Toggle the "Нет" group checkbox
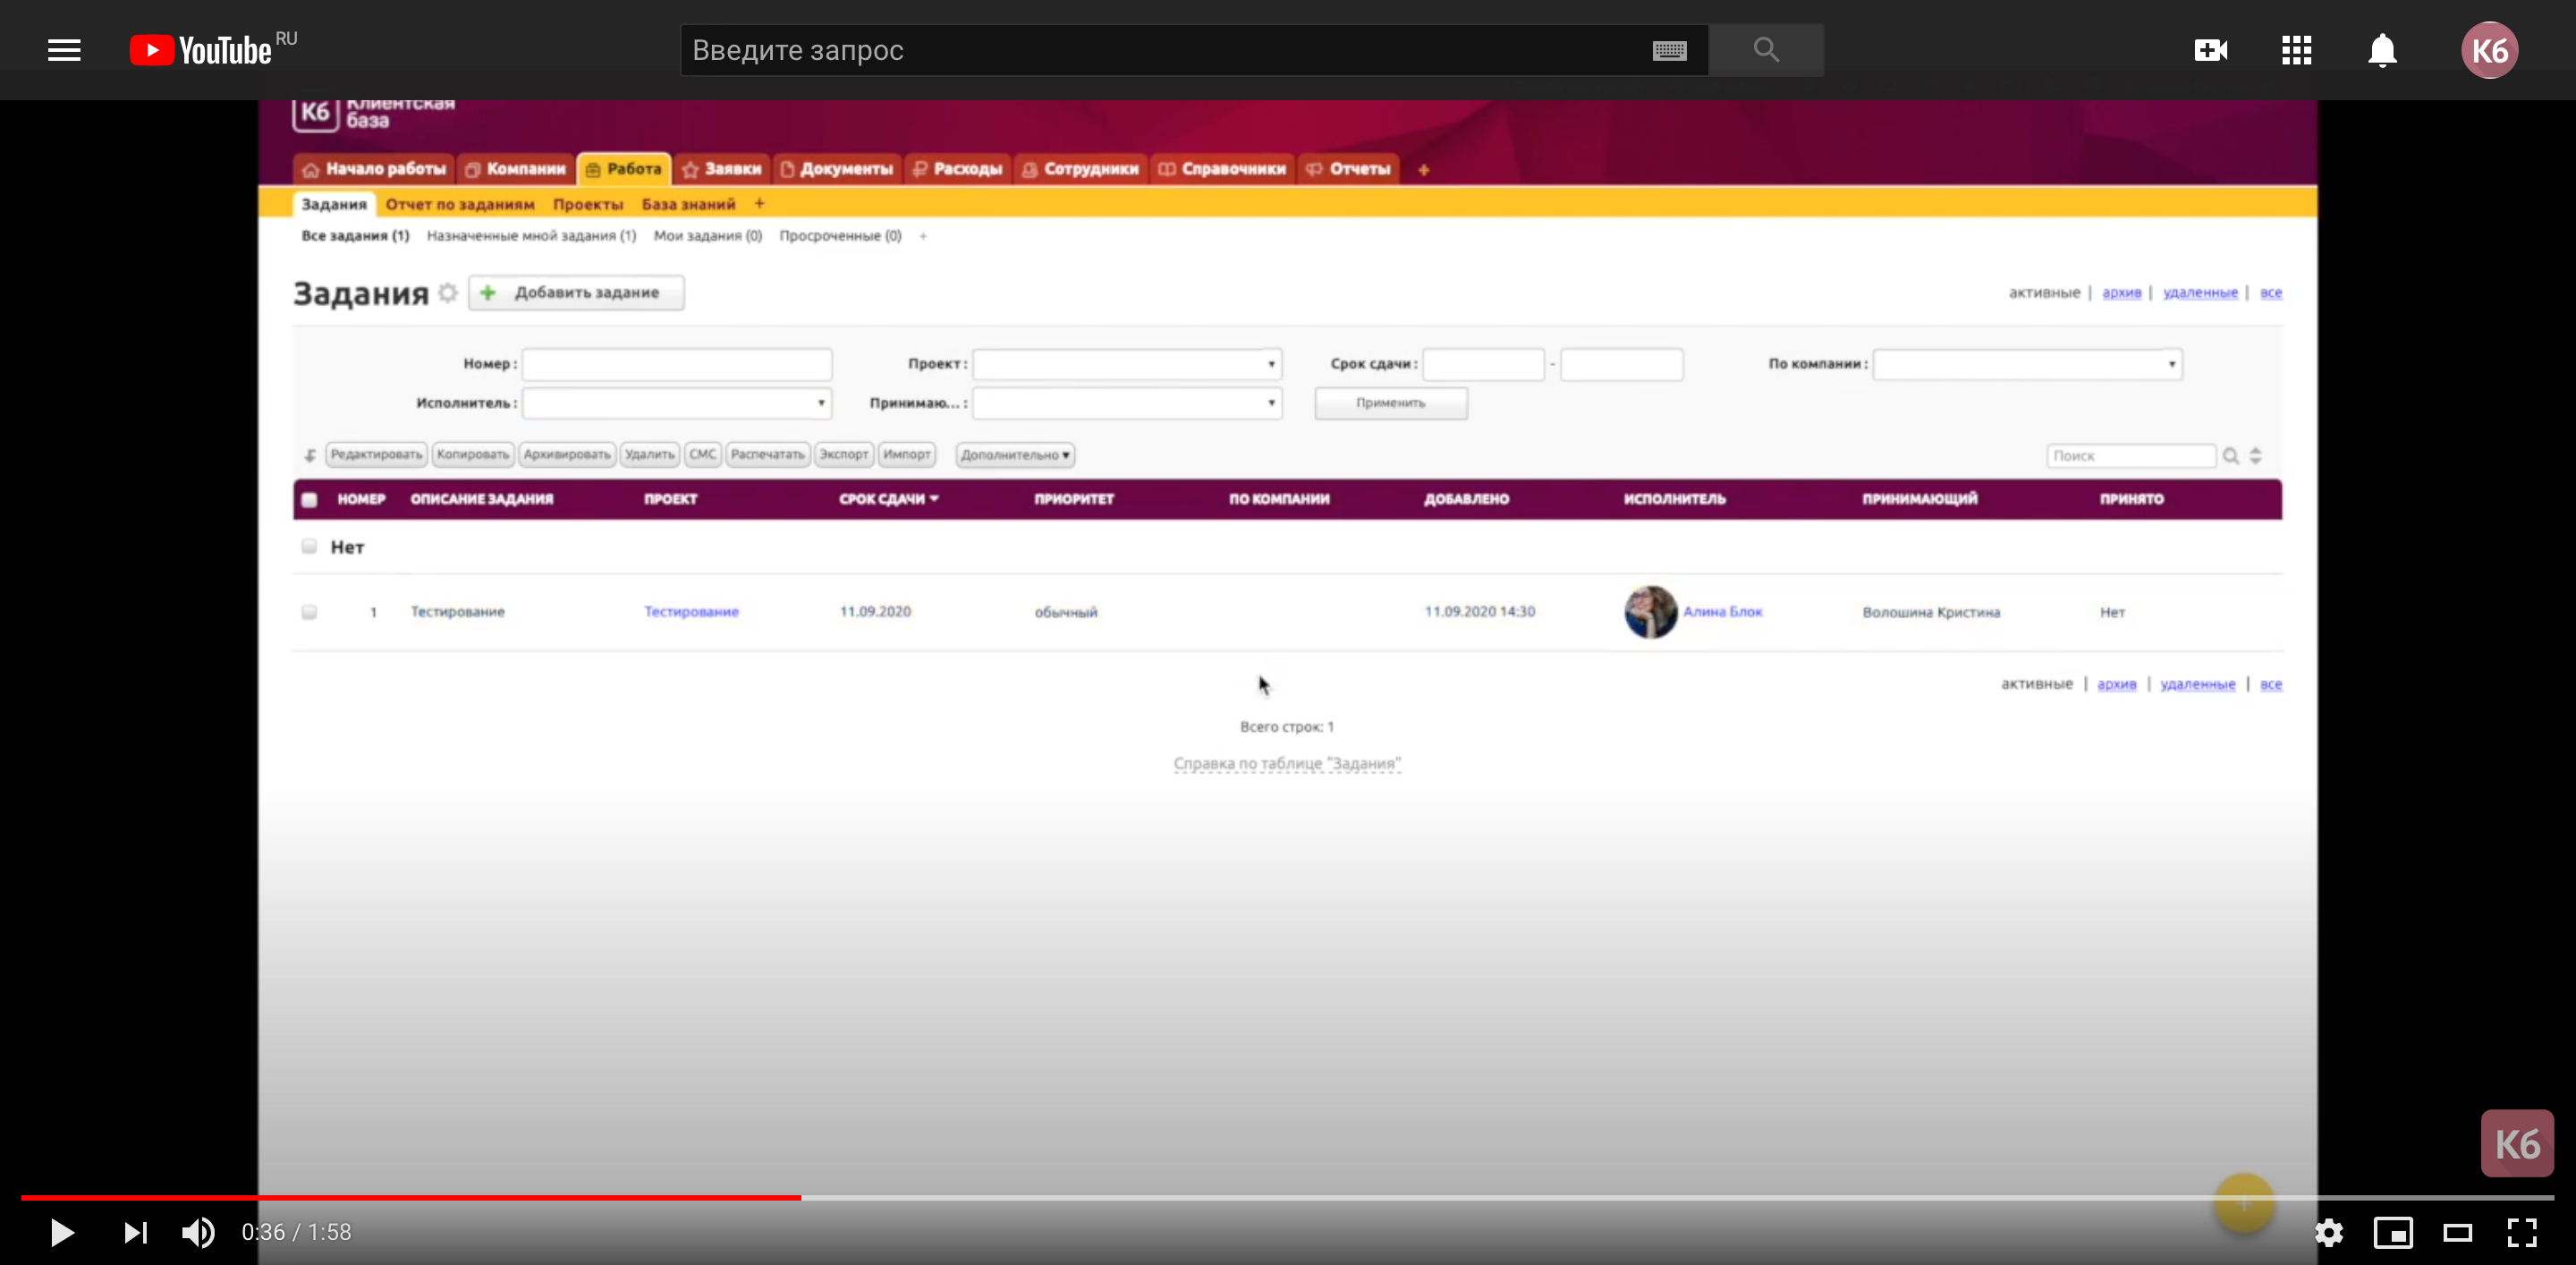The width and height of the screenshot is (2576, 1265). [x=309, y=546]
